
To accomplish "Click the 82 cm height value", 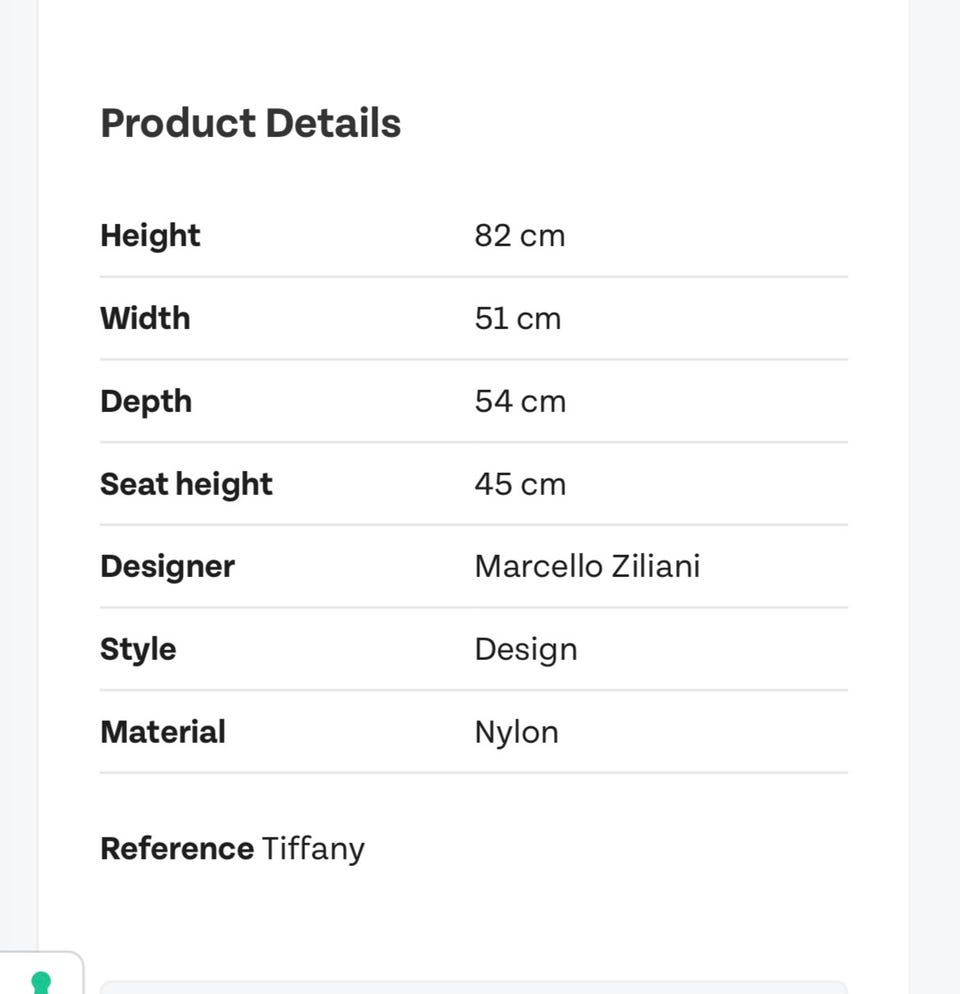I will tap(519, 236).
